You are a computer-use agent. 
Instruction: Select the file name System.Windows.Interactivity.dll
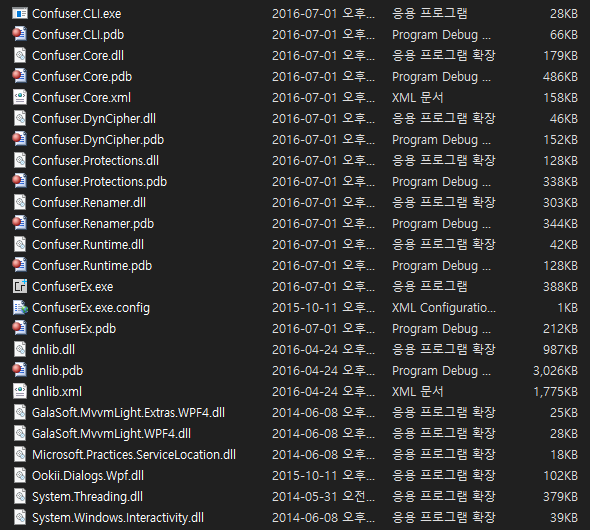[118, 518]
